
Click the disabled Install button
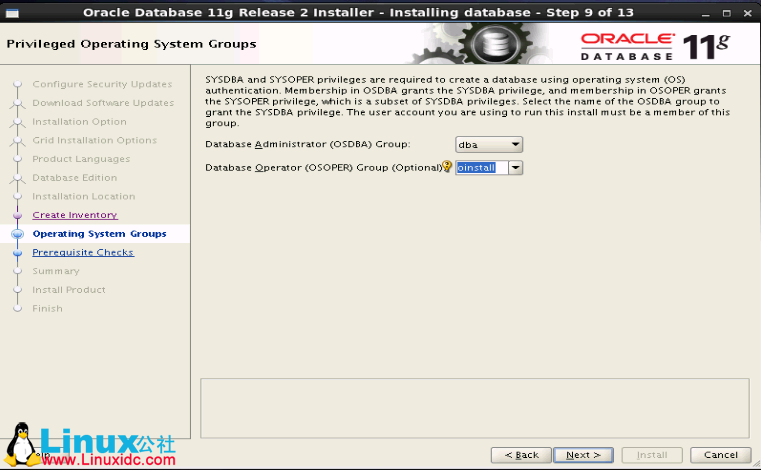652,455
